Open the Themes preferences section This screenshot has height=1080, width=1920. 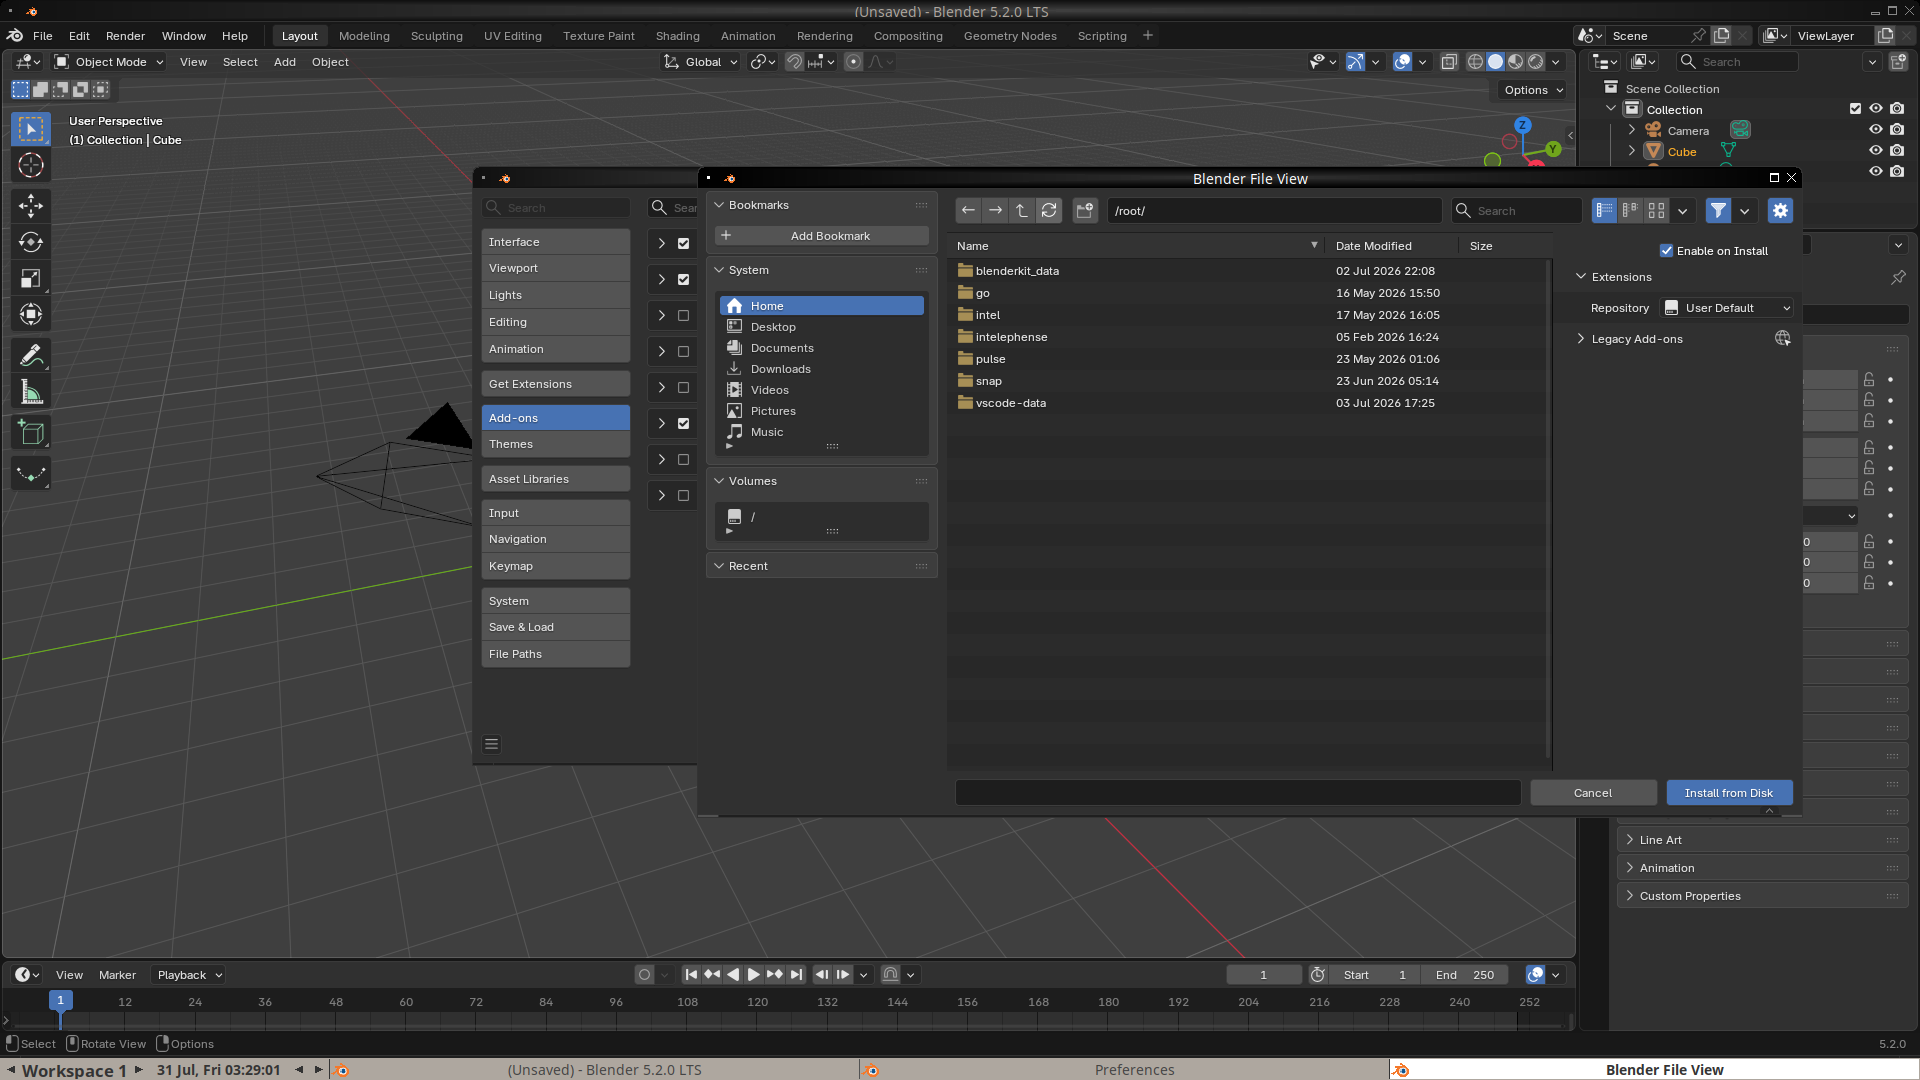tap(555, 444)
